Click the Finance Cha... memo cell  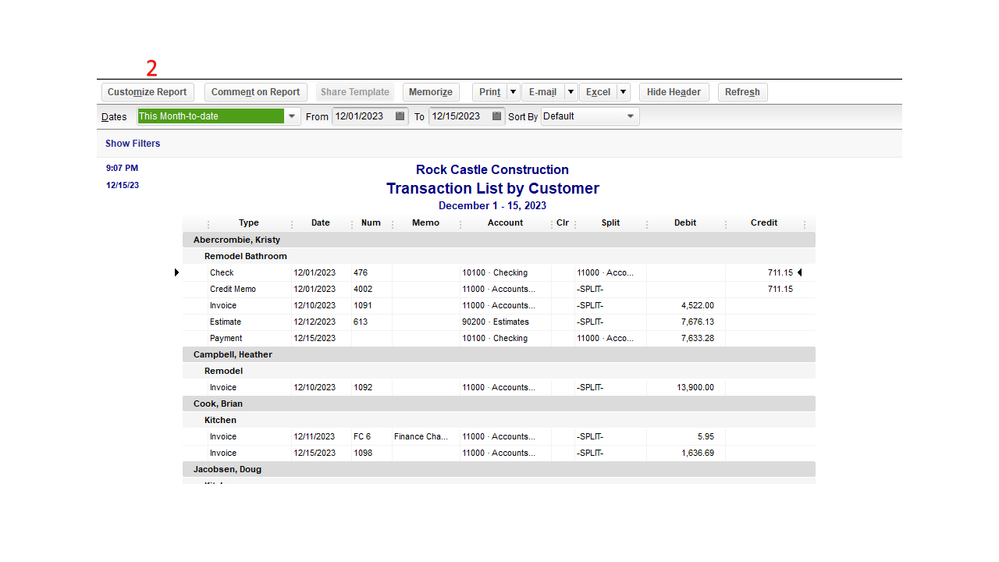[x=421, y=436]
